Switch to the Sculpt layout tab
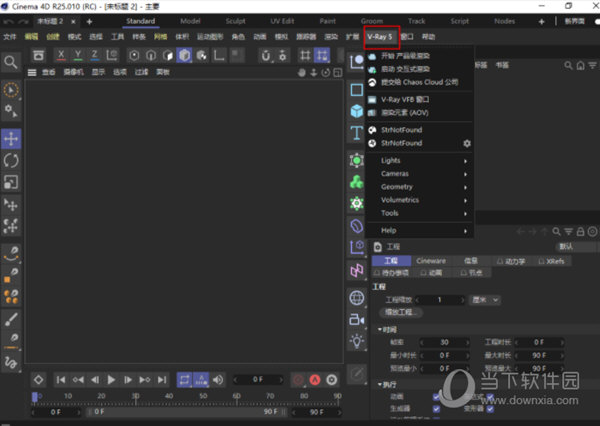Viewport: 600px width, 426px height. (x=235, y=21)
